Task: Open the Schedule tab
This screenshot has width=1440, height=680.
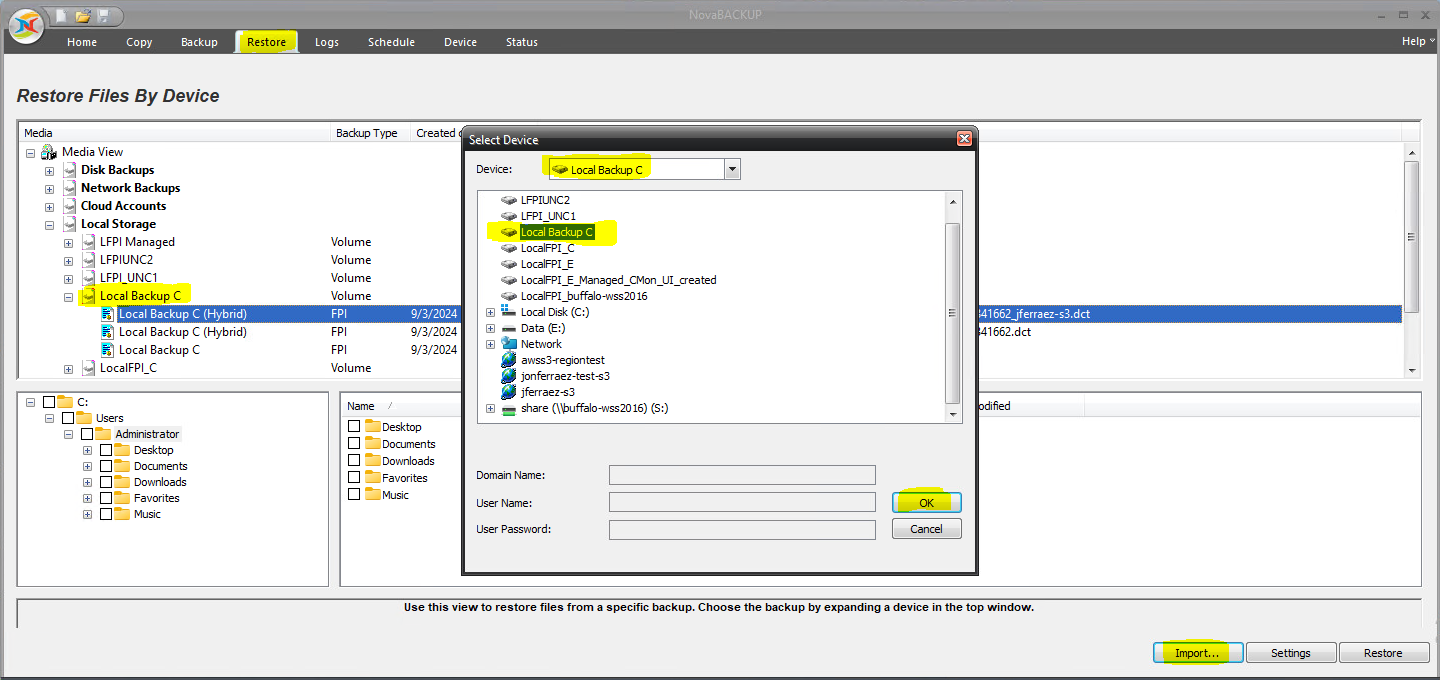Action: point(391,42)
